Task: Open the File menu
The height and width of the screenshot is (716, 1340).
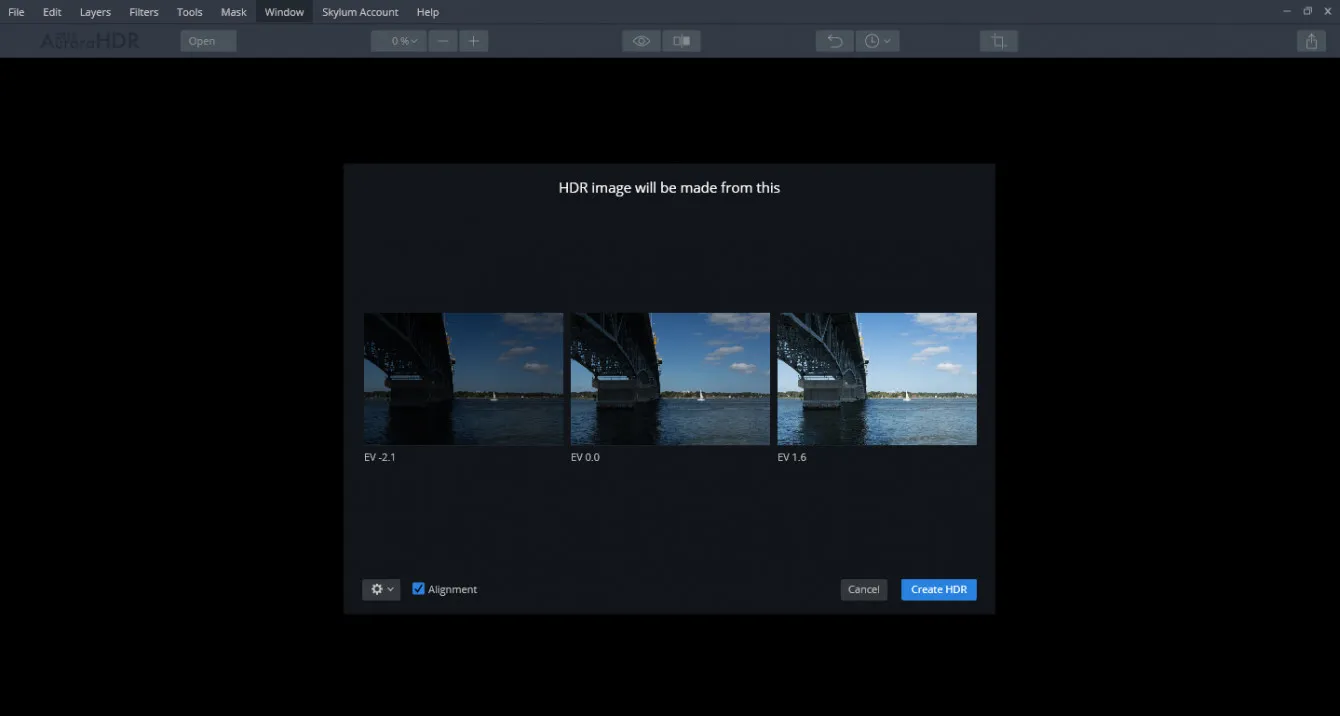Action: 16,12
